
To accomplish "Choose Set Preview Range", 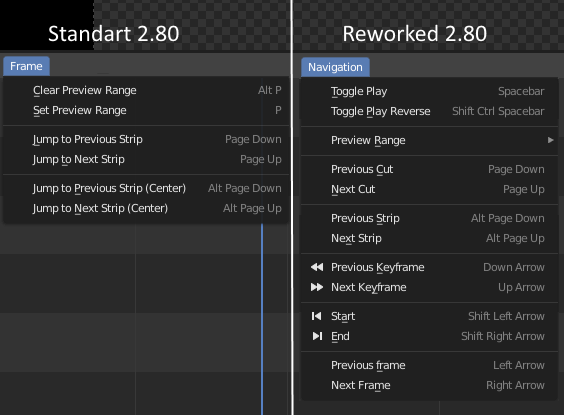I will [146, 110].
